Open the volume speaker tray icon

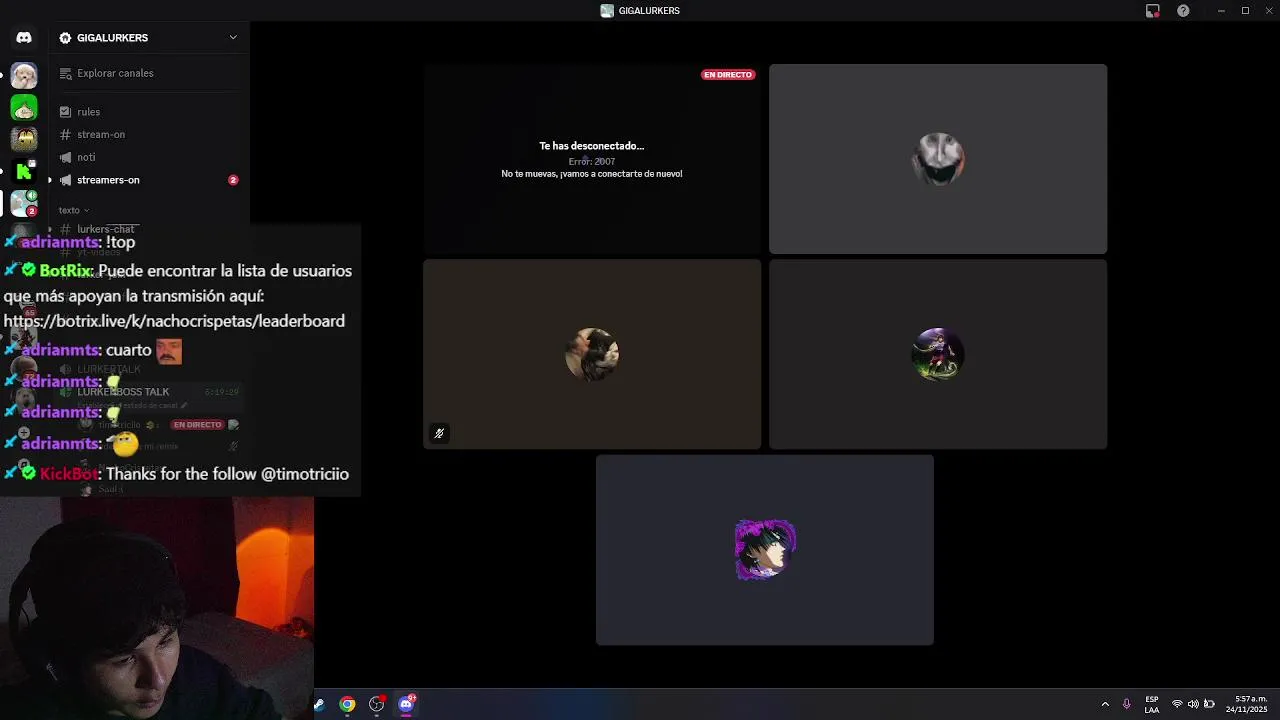1193,704
